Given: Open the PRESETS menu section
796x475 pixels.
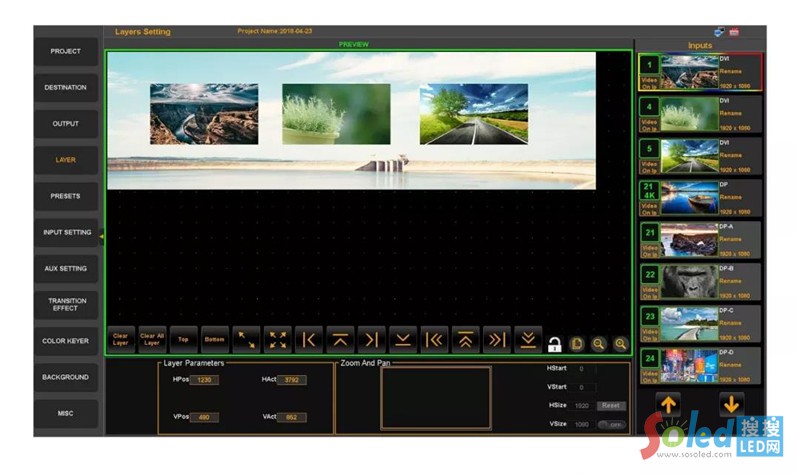Looking at the screenshot, I should pos(66,196).
